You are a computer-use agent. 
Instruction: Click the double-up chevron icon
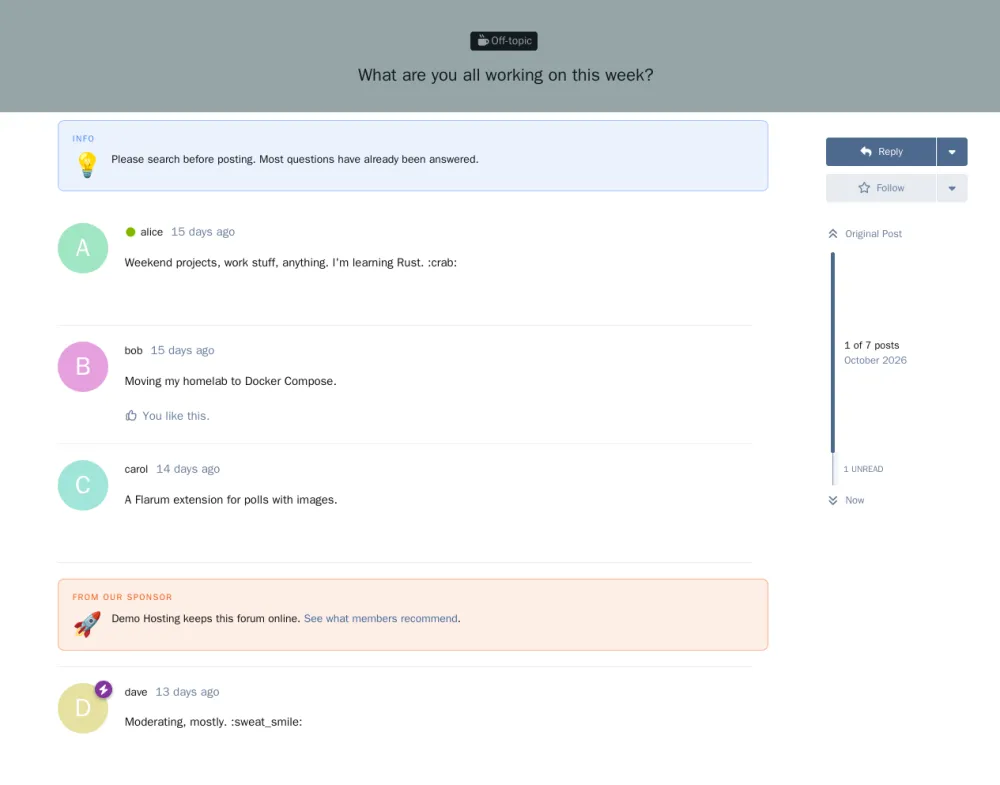tap(832, 234)
